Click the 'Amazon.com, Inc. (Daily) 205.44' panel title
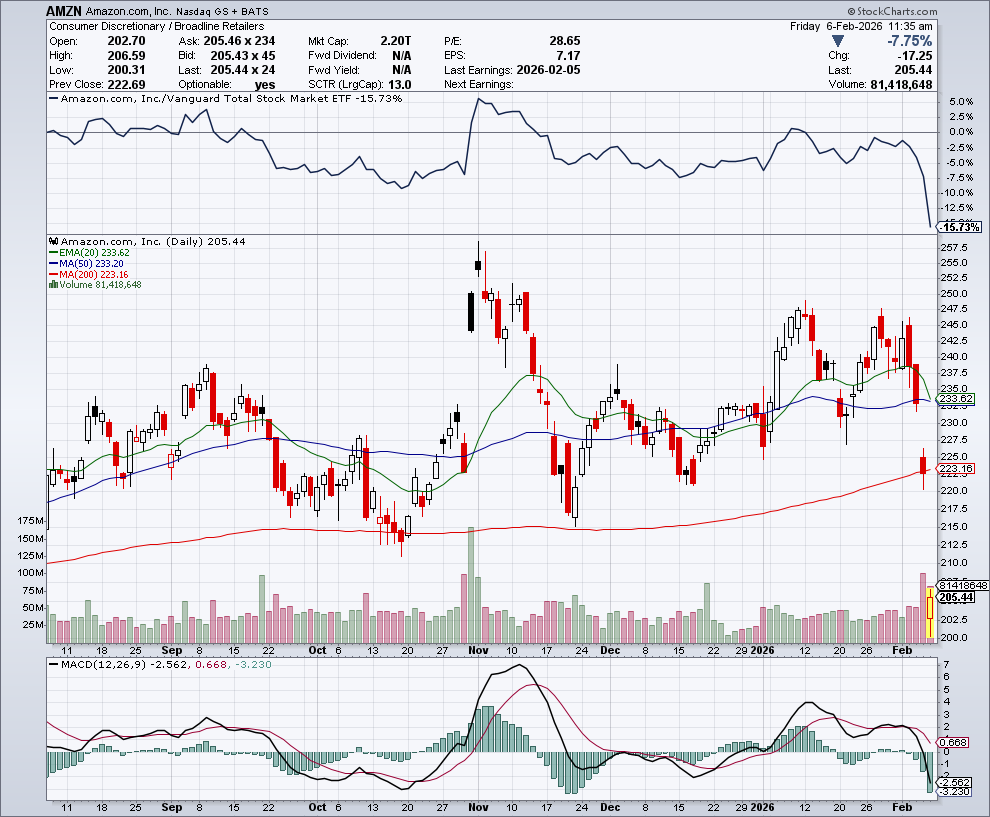The image size is (990, 817). (153, 241)
